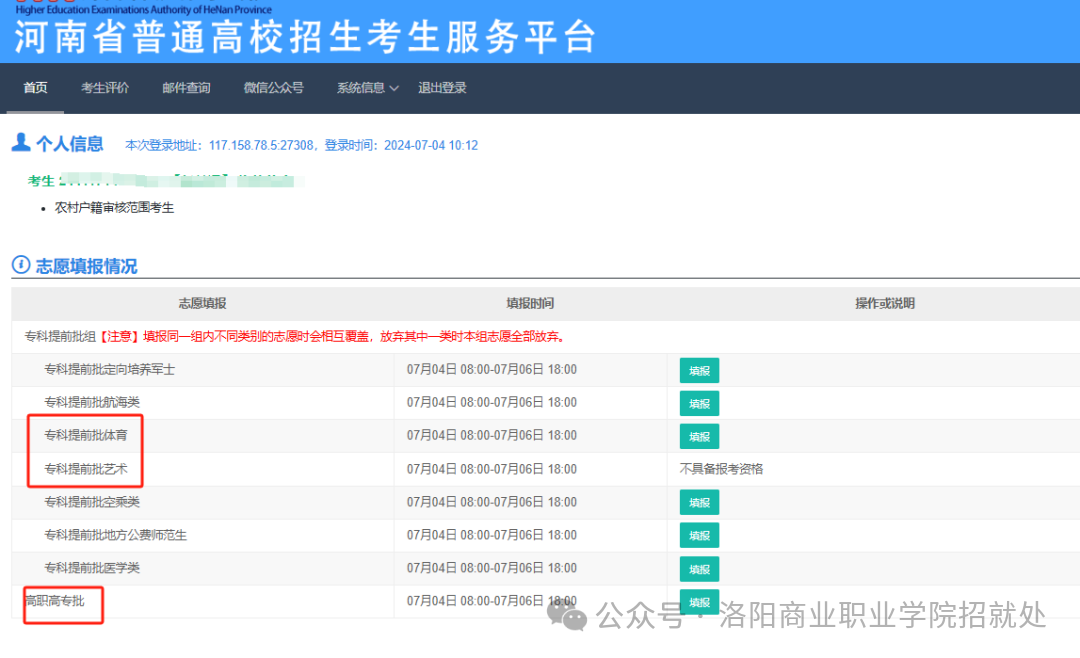Viewport: 1080px width, 658px height.
Task: Click the 填报 button for 专科提前批体育
Action: point(699,437)
